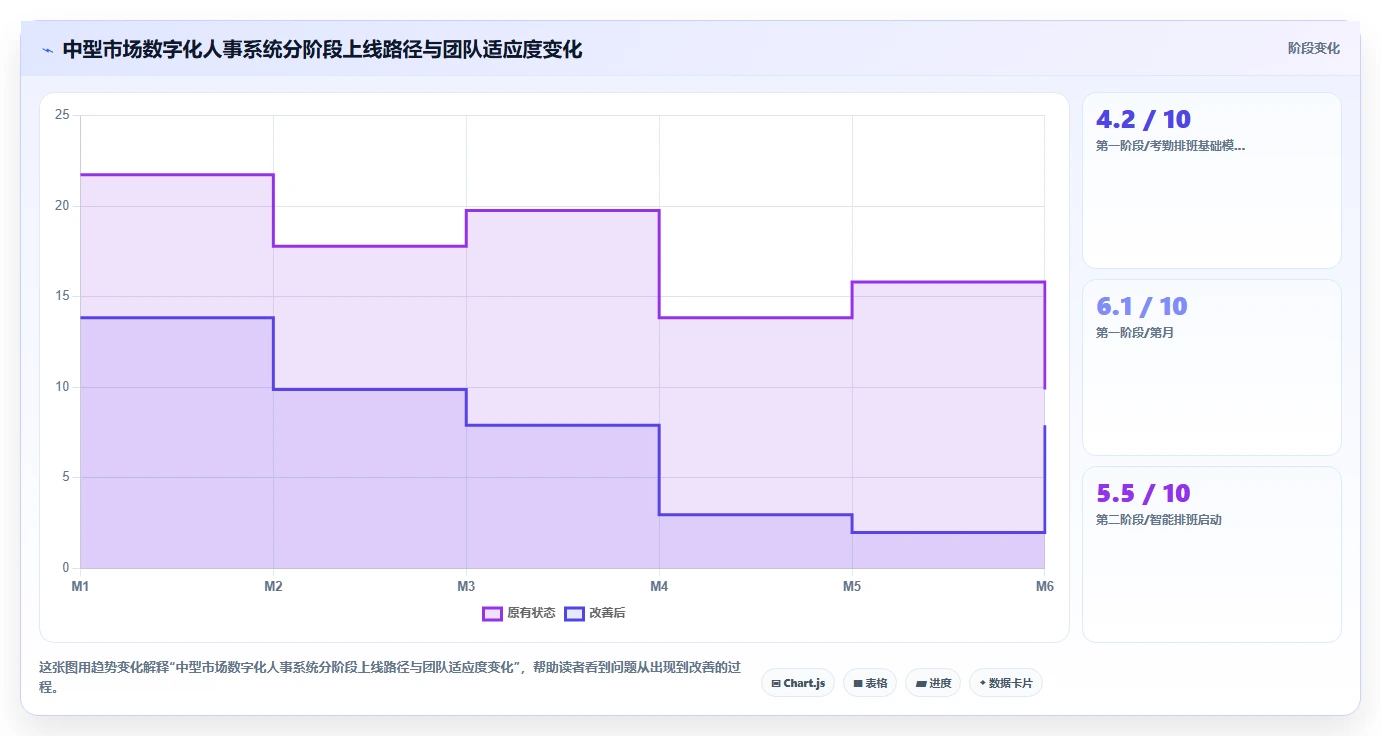Click the 阶段变化 label in header
The image size is (1381, 736).
click(x=1314, y=48)
